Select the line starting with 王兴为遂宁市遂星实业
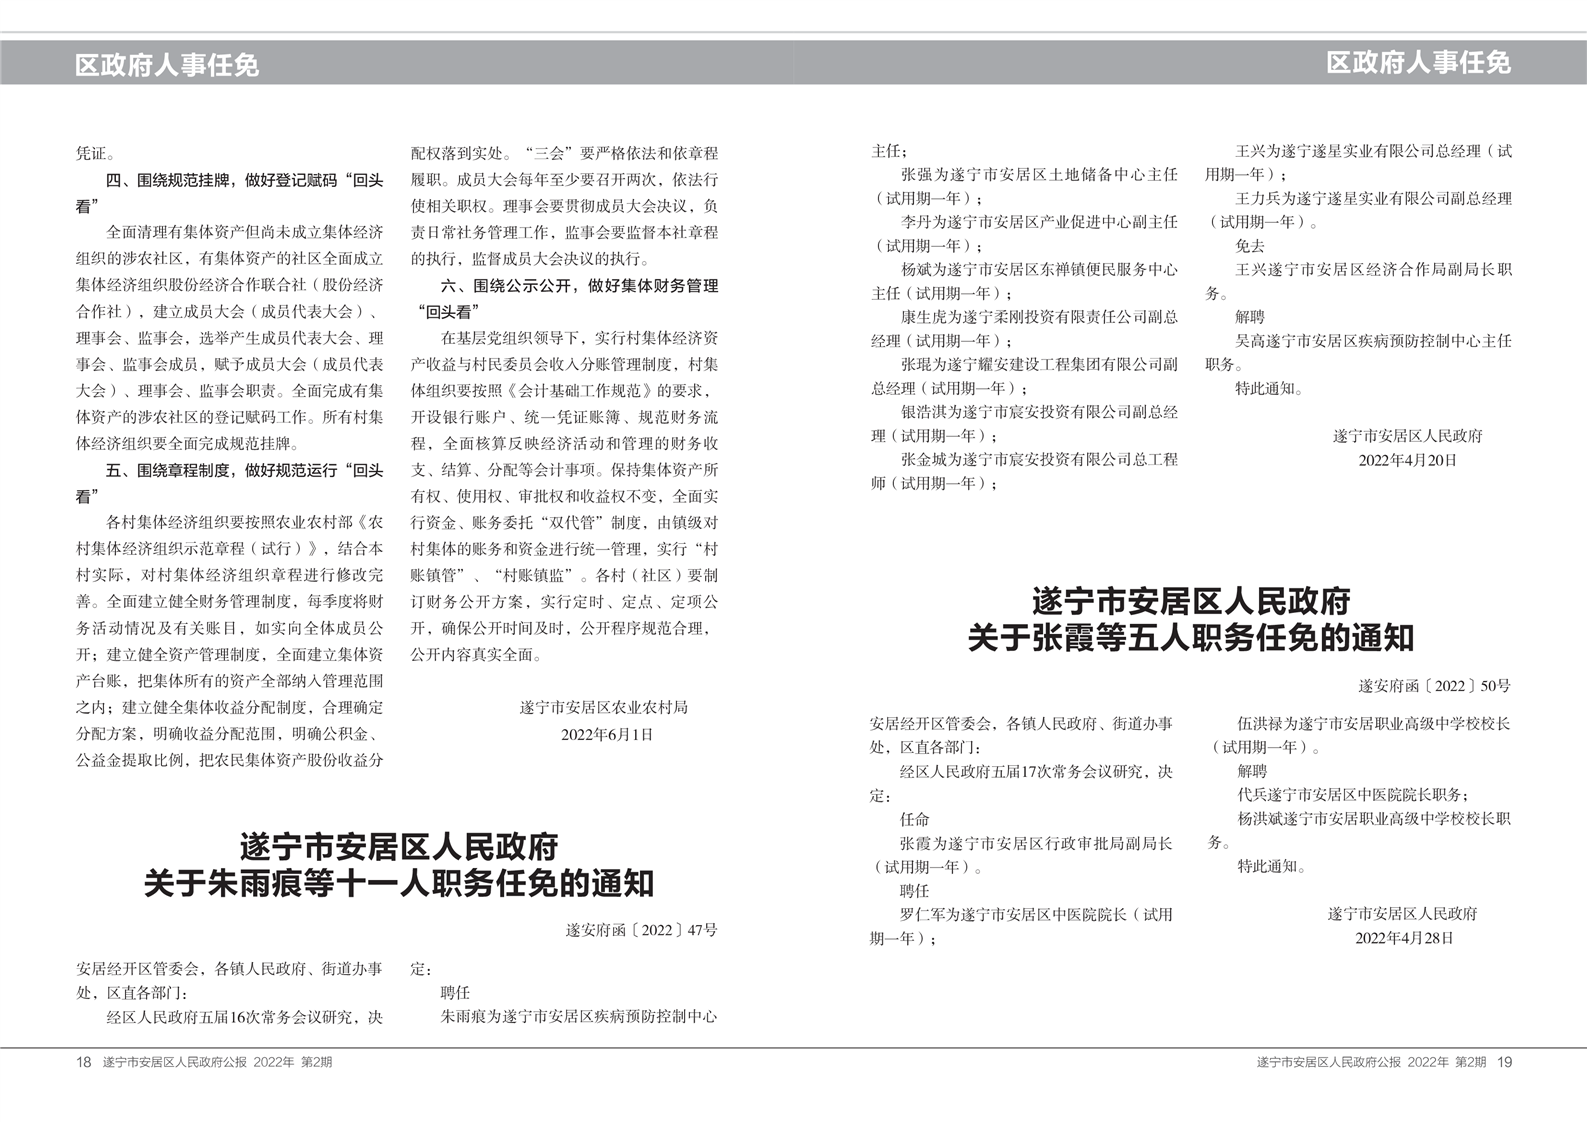1587x1122 pixels. pyautogui.click(x=1373, y=151)
